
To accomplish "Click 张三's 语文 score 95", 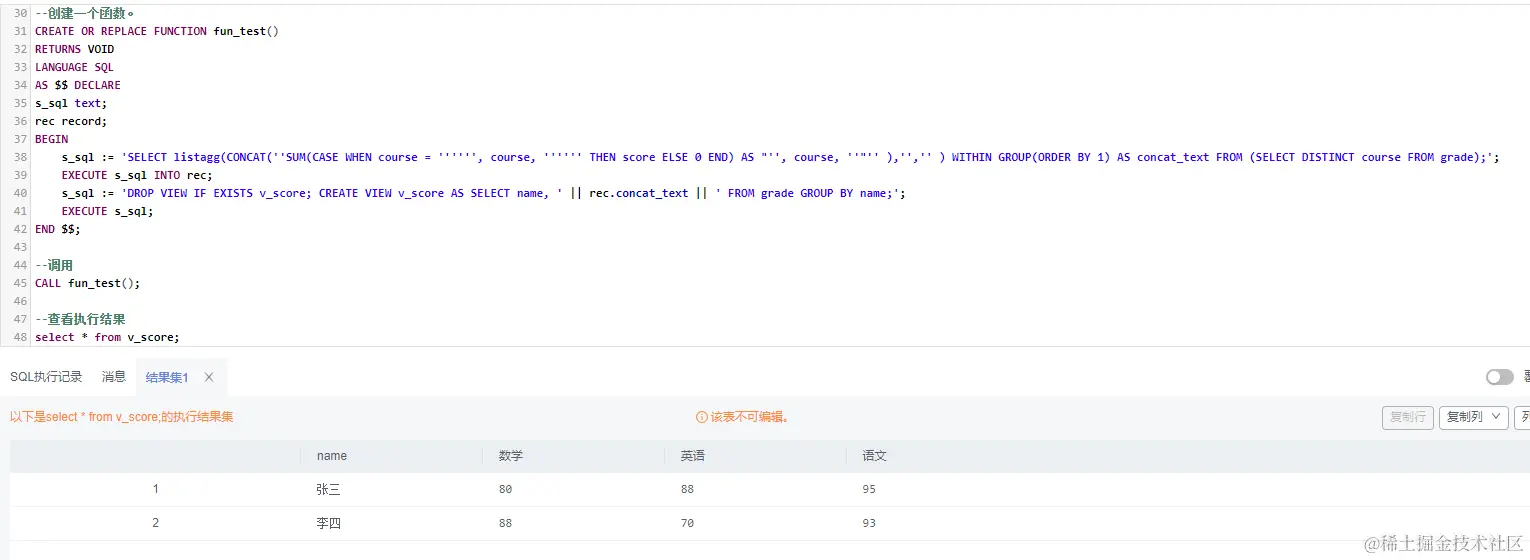I will tap(869, 490).
